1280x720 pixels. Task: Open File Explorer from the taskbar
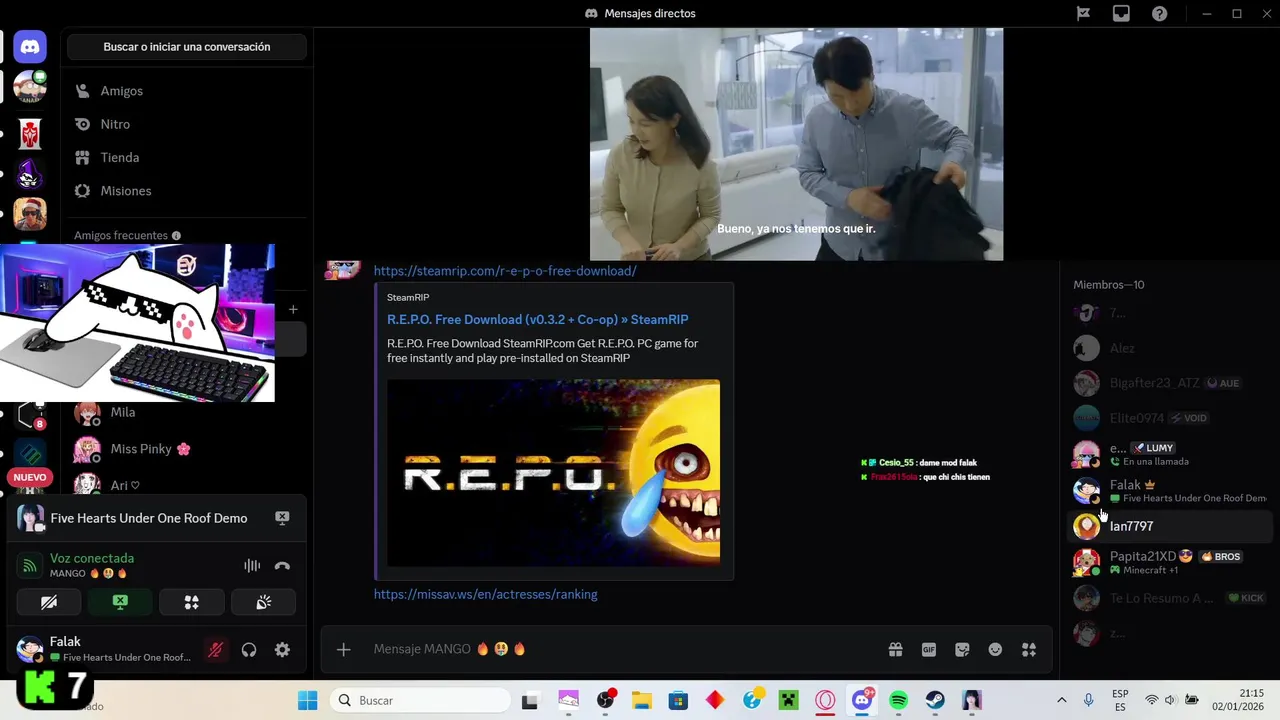(641, 701)
